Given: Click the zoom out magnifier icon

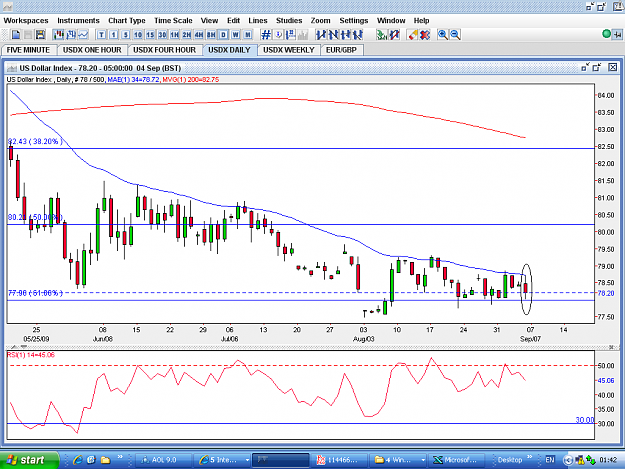Looking at the screenshot, I should [x=455, y=35].
